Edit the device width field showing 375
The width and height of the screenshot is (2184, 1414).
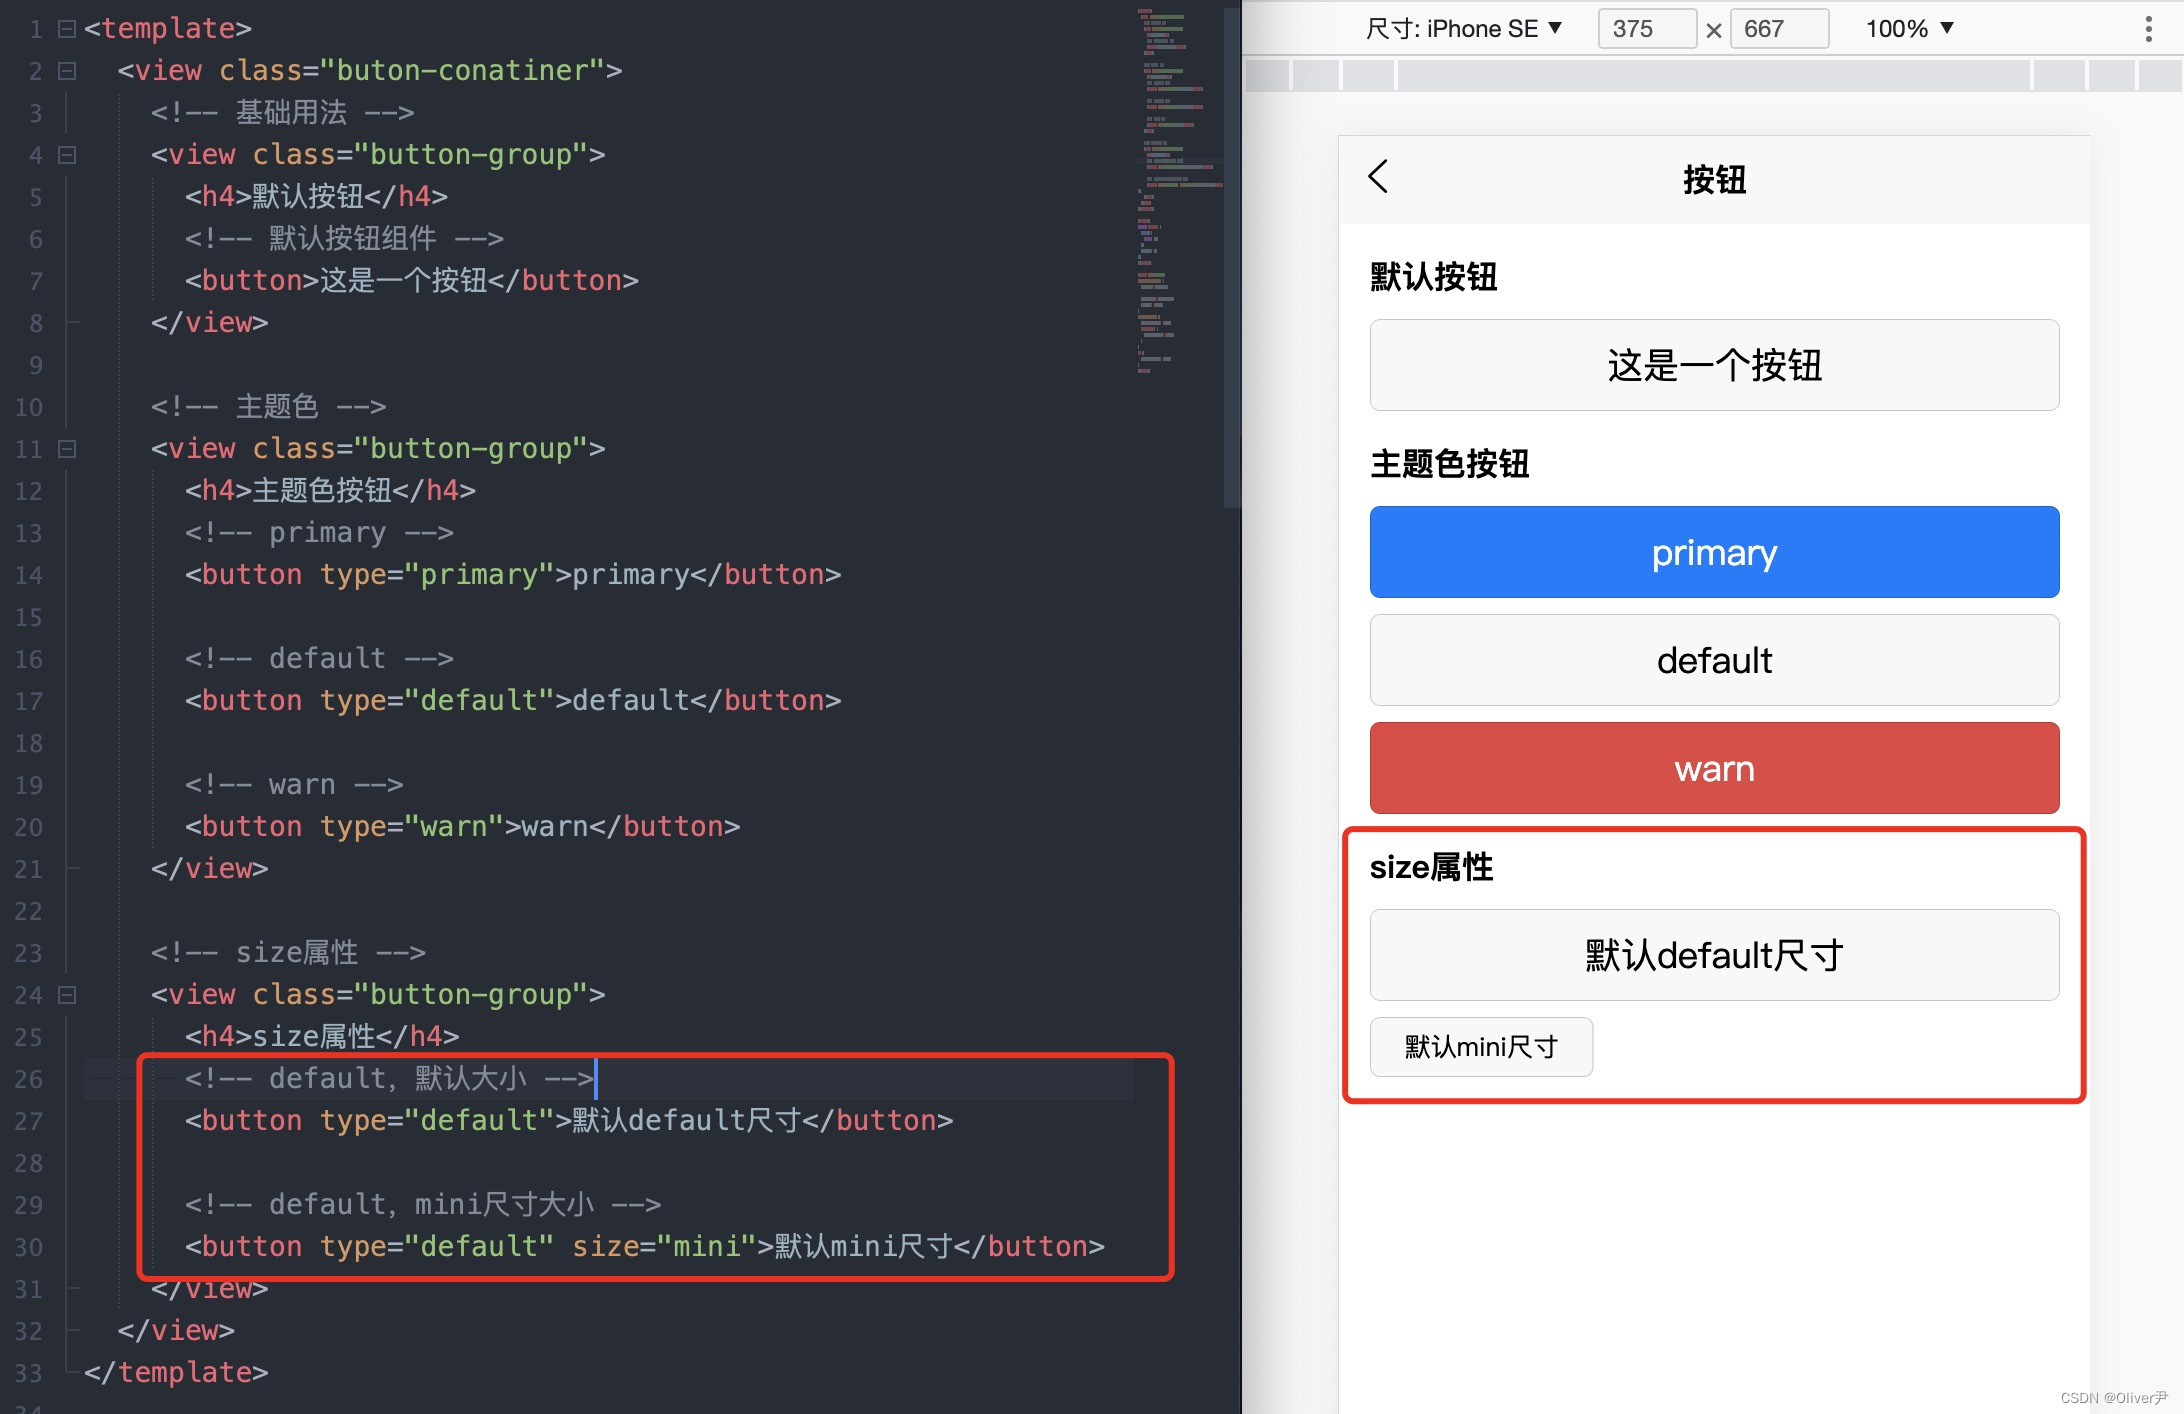(1646, 29)
